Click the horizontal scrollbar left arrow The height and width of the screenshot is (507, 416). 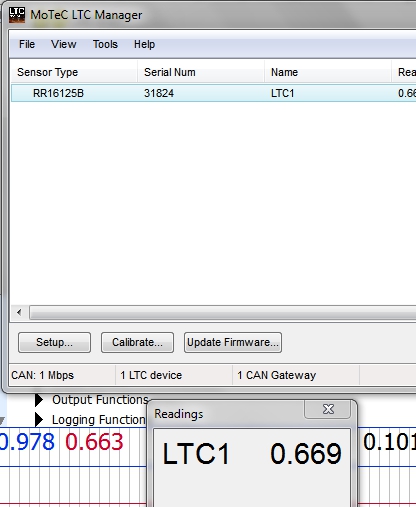pyautogui.click(x=19, y=313)
